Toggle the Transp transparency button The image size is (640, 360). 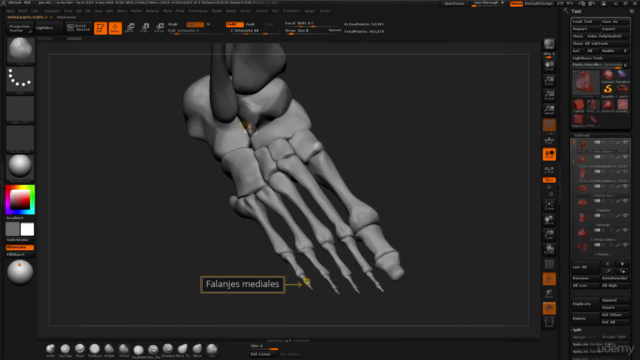(x=549, y=279)
